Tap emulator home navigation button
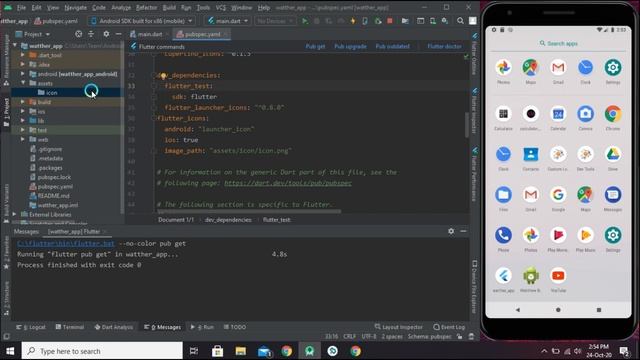The width and height of the screenshot is (640, 360). (x=558, y=310)
